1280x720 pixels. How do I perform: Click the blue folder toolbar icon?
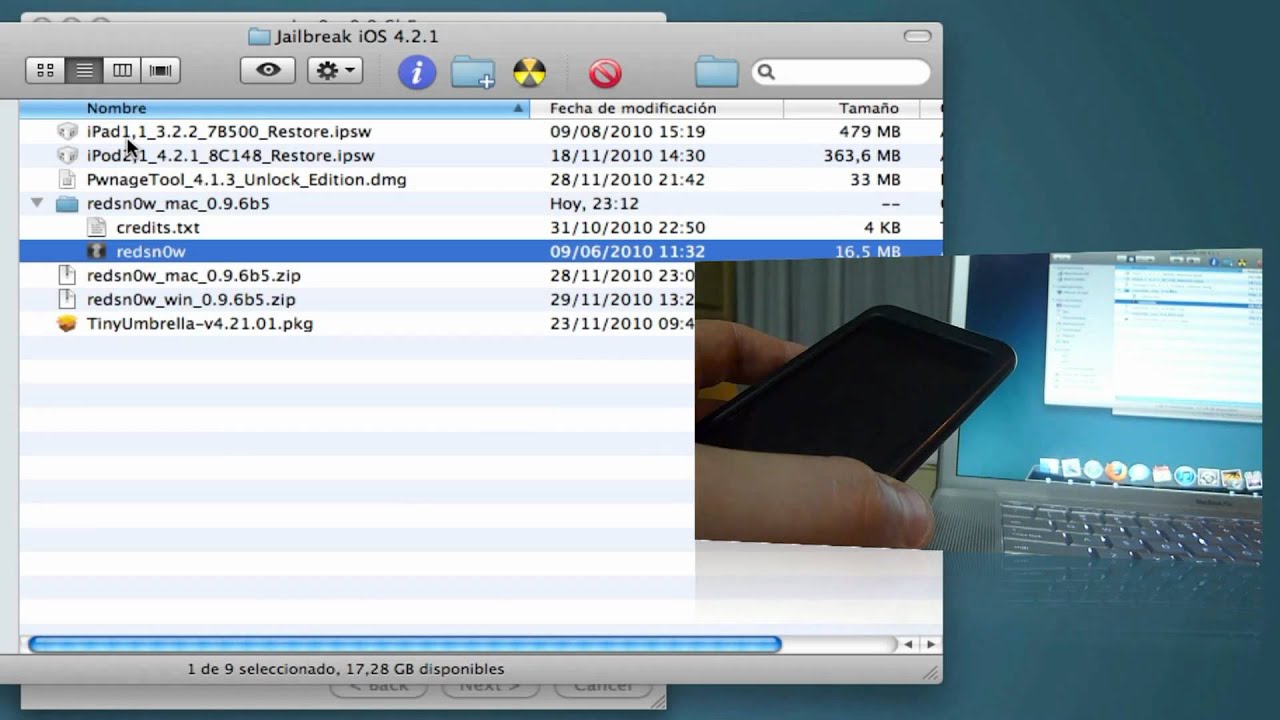click(716, 72)
